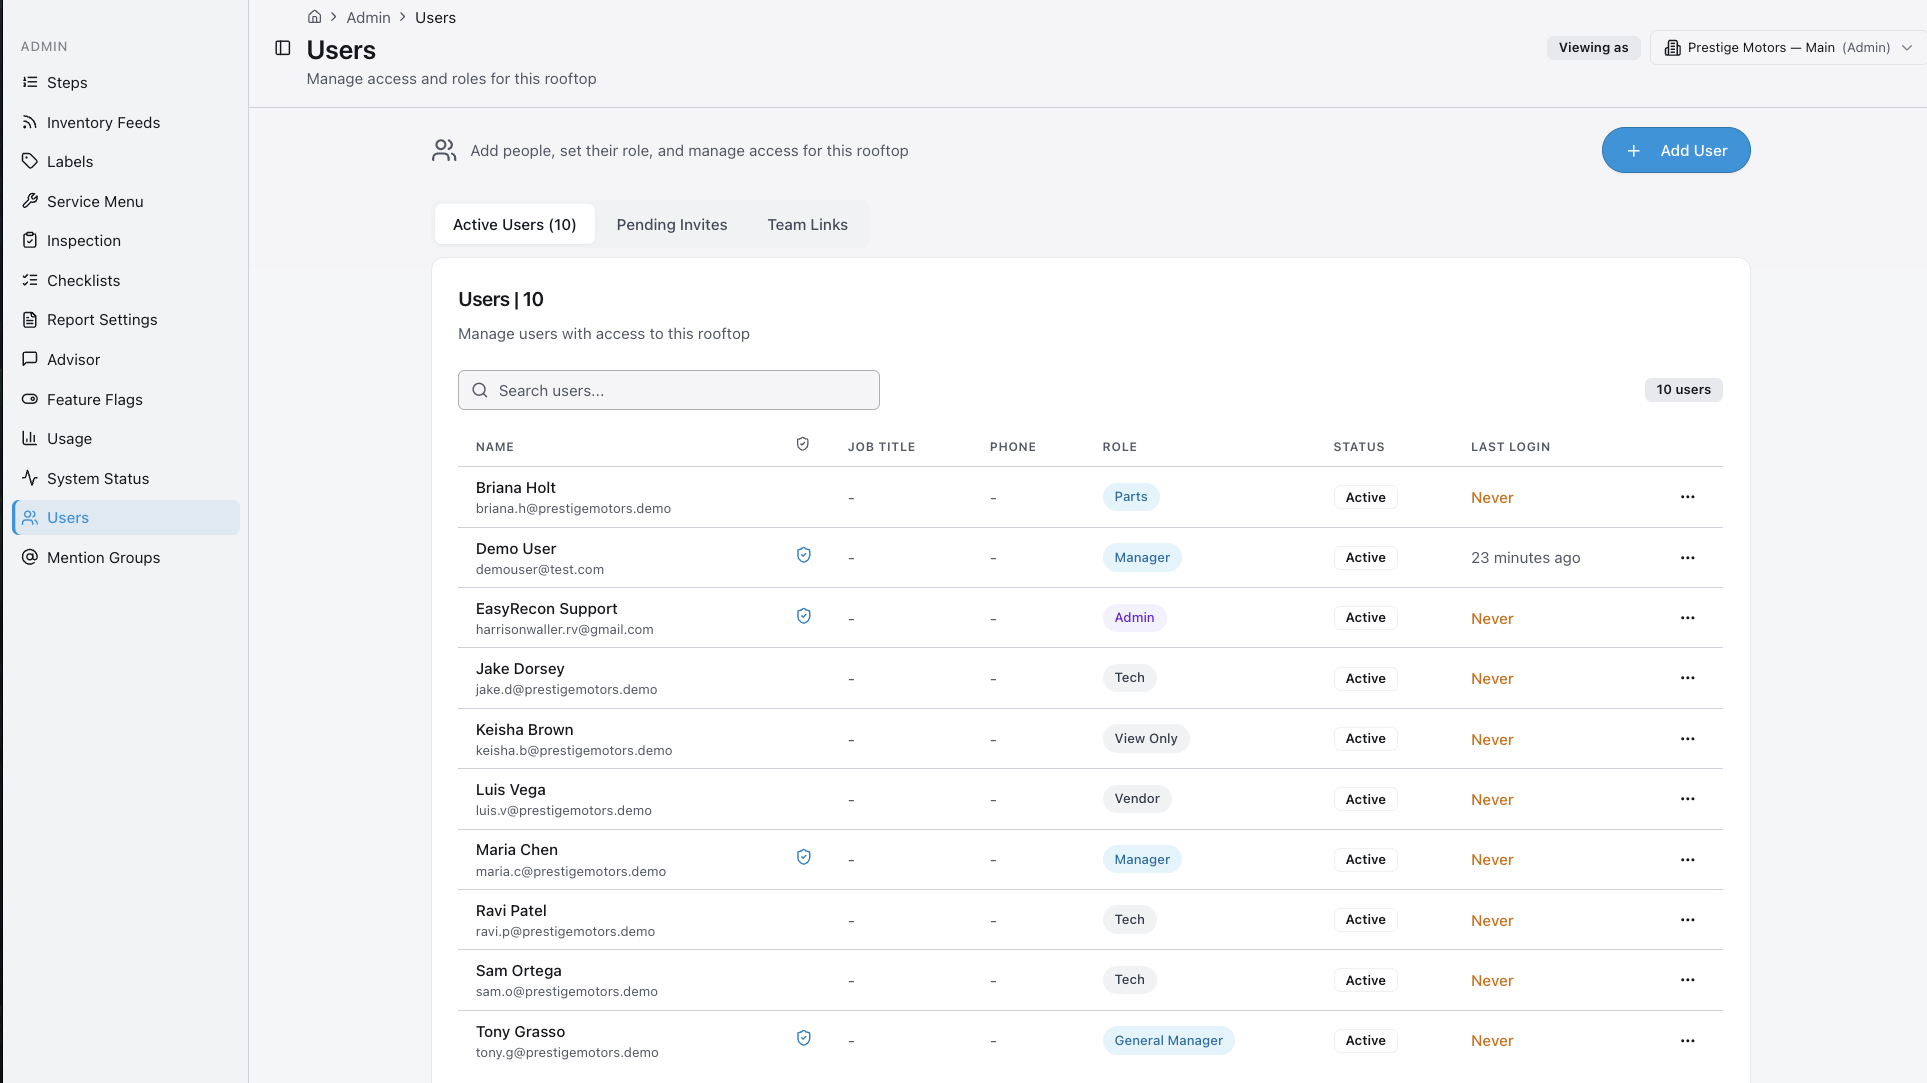Open actions menu for Sam Ortega
Viewport: 1927px width, 1083px height.
click(1688, 980)
